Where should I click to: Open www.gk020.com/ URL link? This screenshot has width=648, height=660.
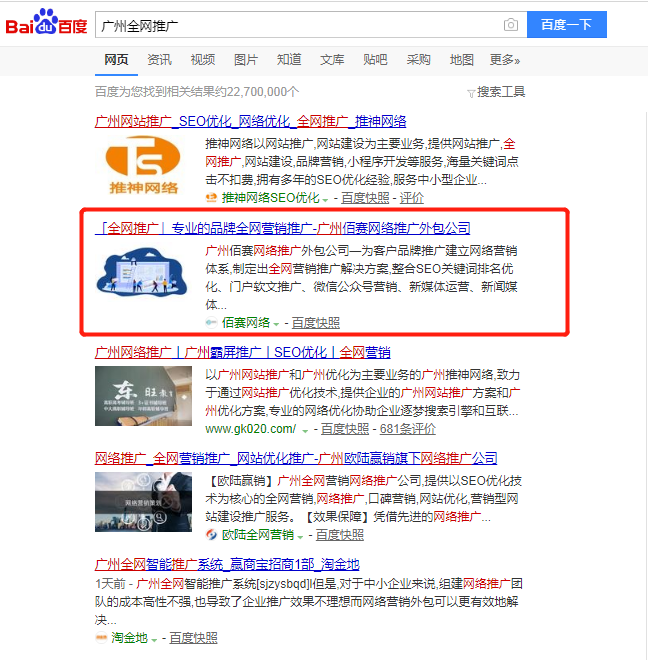click(x=251, y=429)
